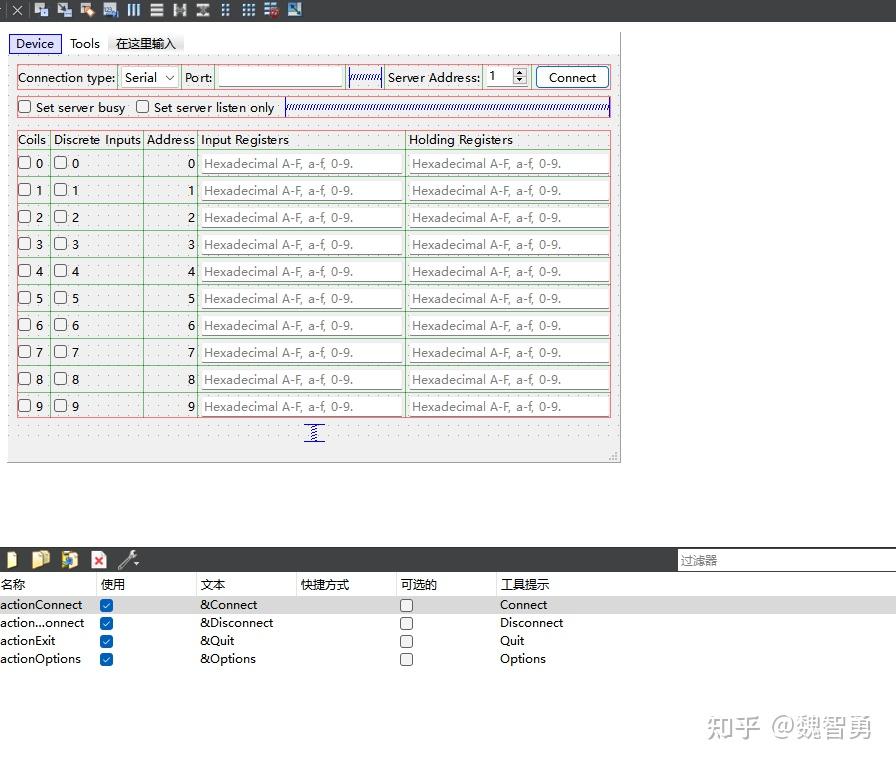This screenshot has height=764, width=896.
Task: Increase Server Address with spinbox up arrow
Action: point(519,73)
